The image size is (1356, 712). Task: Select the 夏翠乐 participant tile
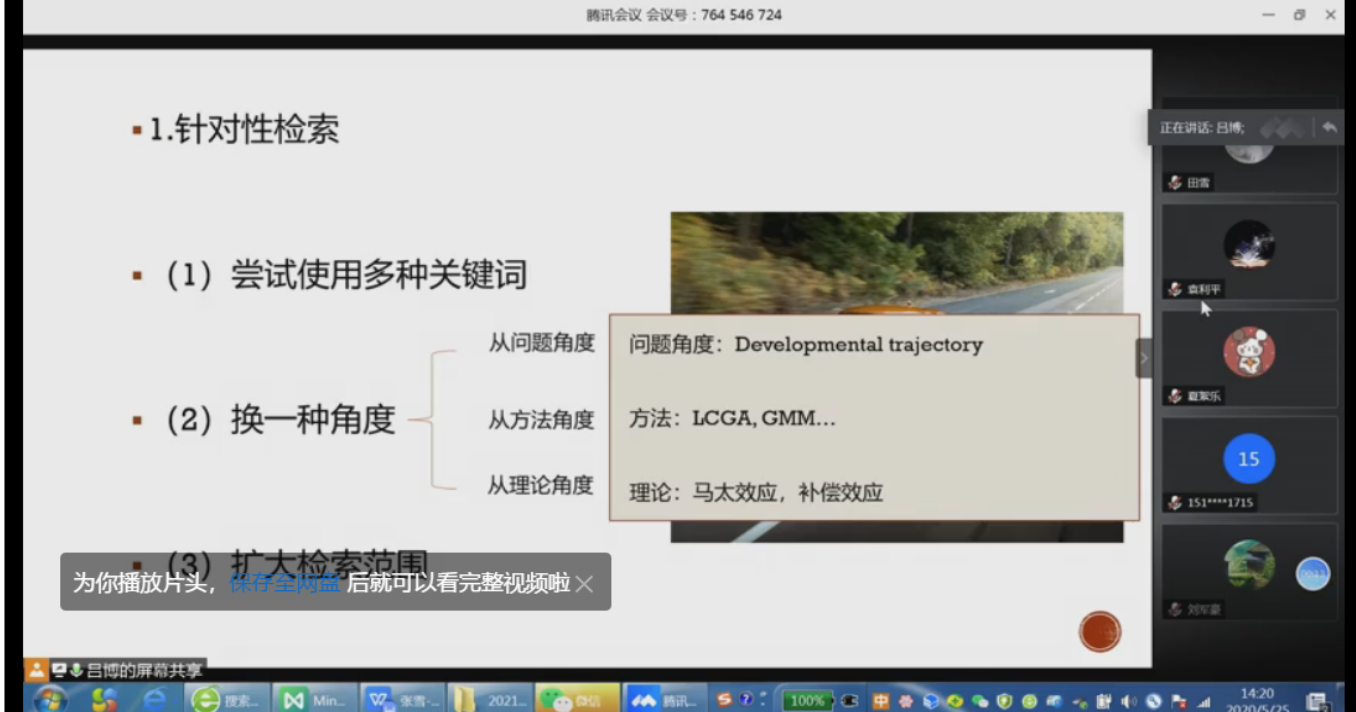(x=1248, y=357)
